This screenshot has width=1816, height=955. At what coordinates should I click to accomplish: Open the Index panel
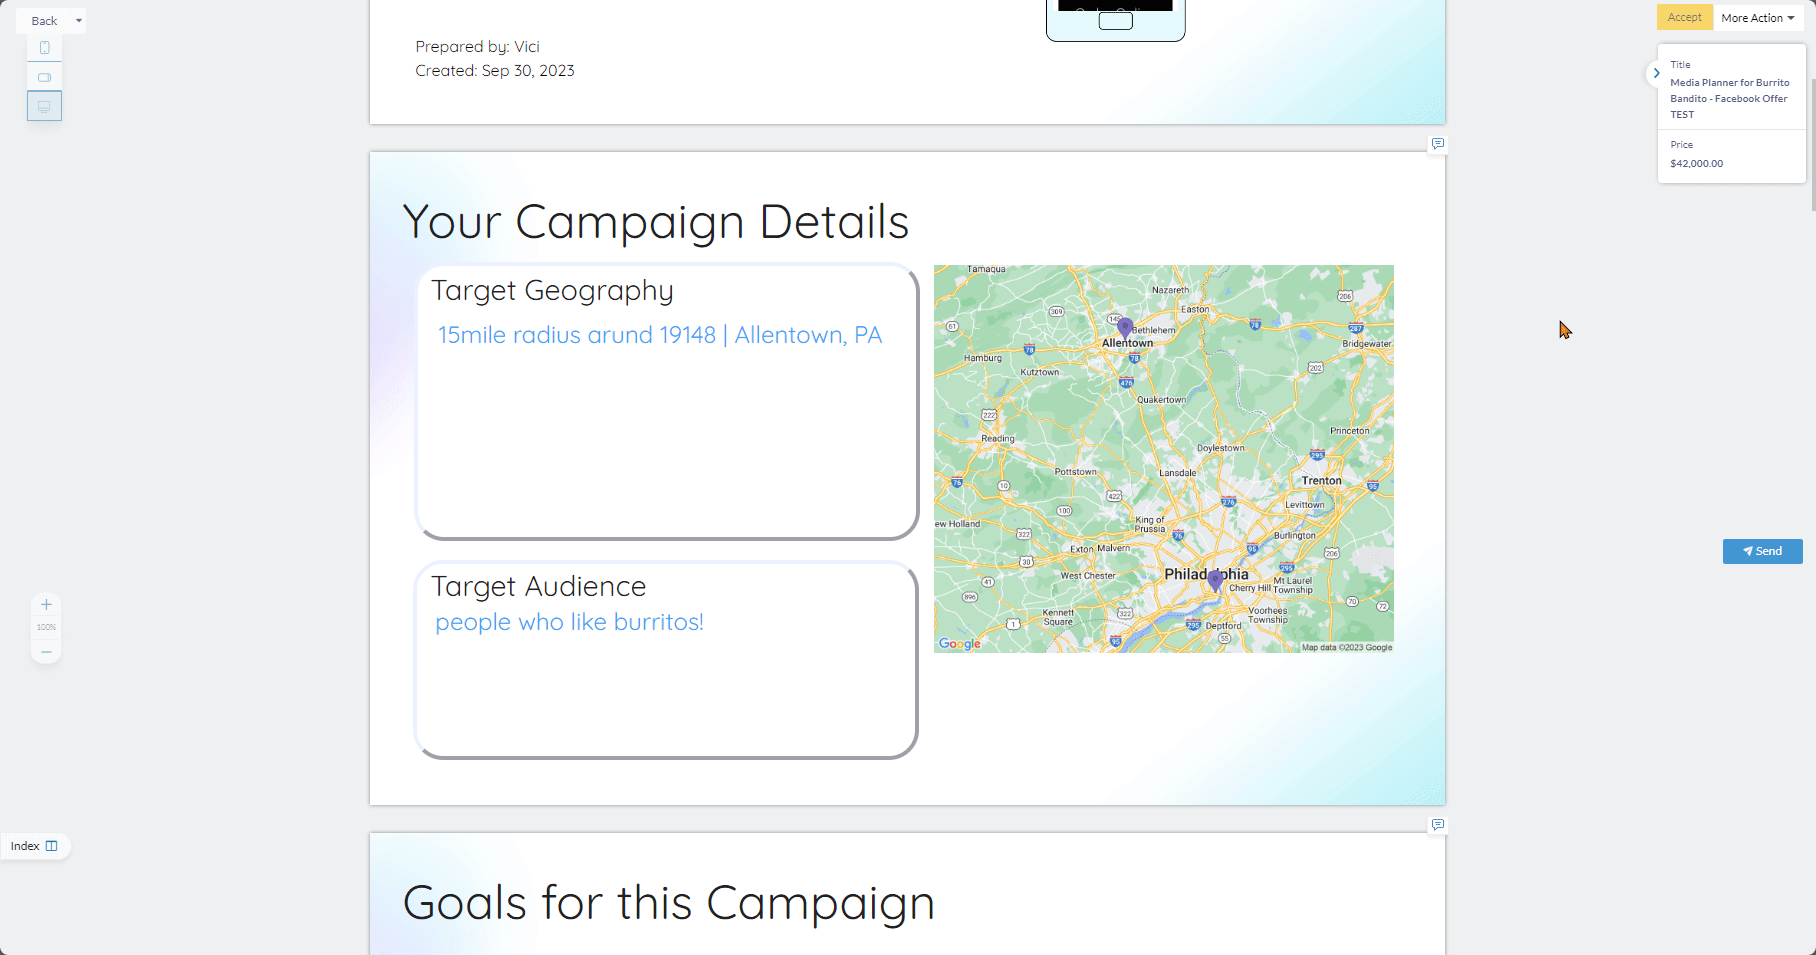pos(35,846)
